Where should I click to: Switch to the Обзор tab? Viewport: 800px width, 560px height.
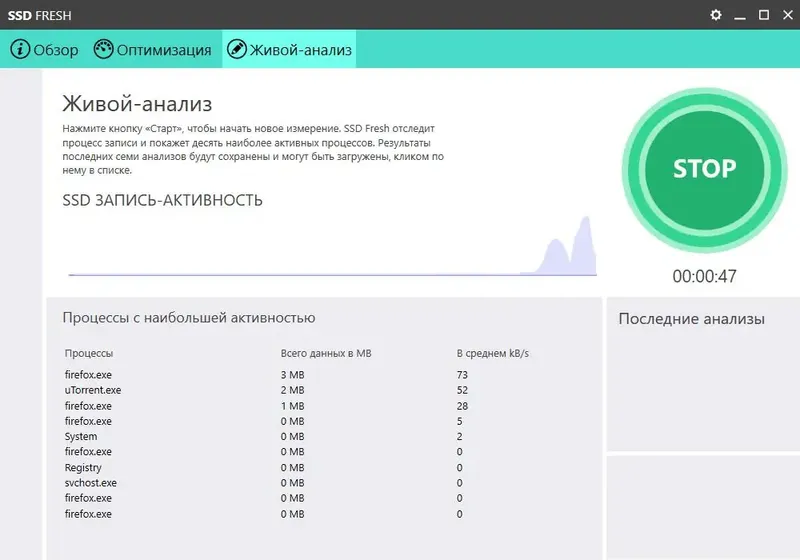click(44, 49)
